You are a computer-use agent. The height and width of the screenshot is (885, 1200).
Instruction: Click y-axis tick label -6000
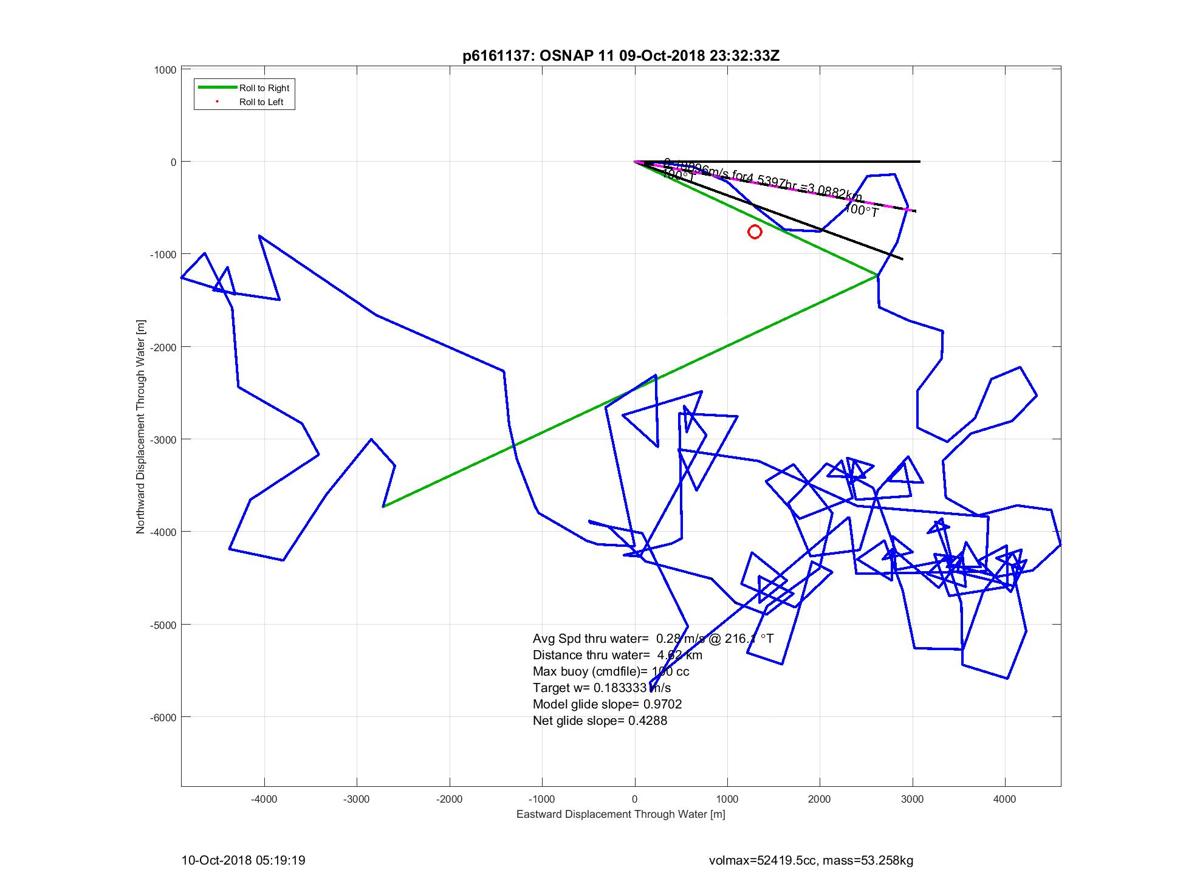click(163, 717)
